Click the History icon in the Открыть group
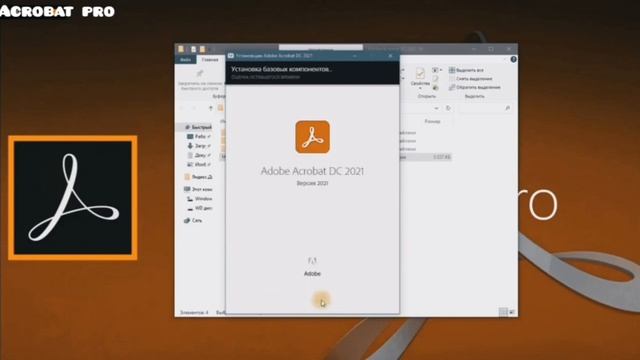 436,88
